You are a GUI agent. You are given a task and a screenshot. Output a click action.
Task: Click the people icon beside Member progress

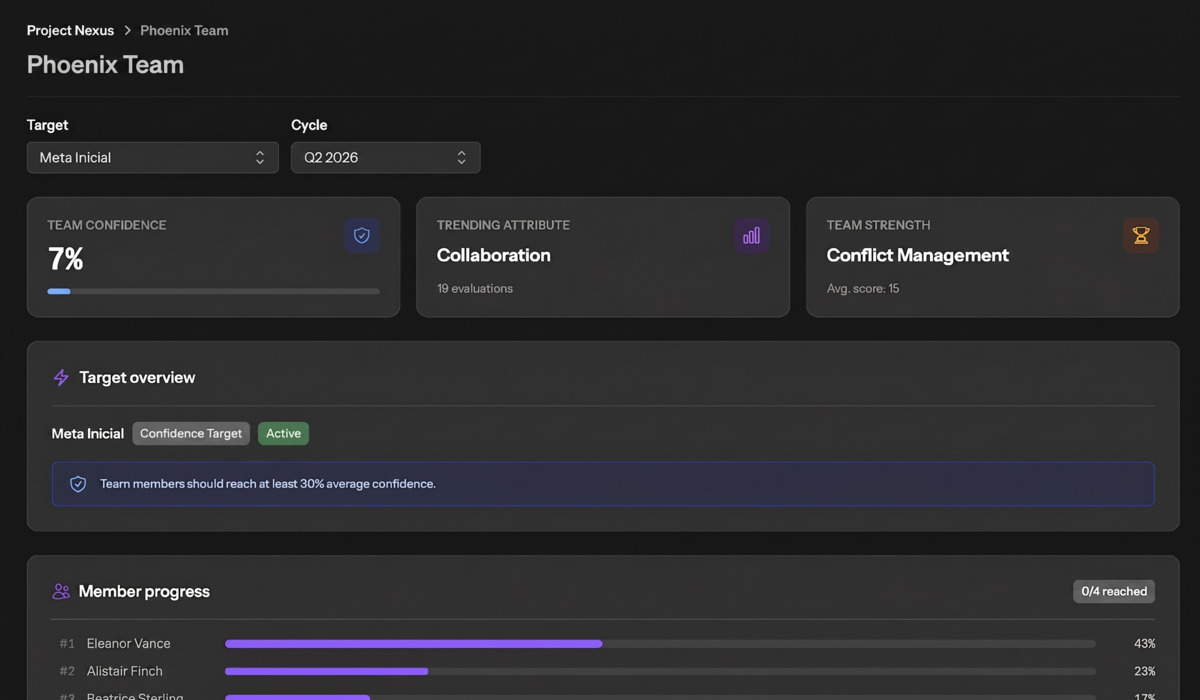61,592
